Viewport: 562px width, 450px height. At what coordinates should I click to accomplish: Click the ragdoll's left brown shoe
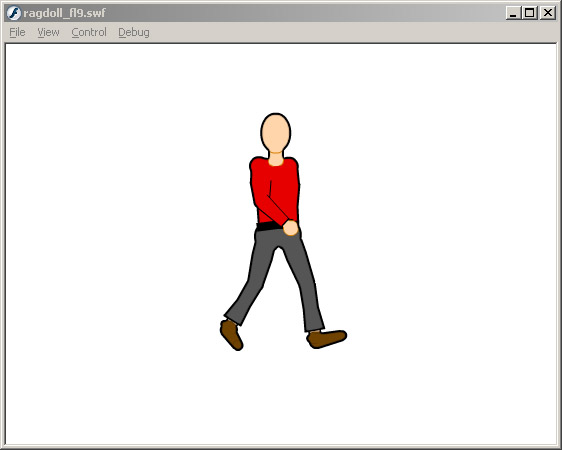coord(231,335)
